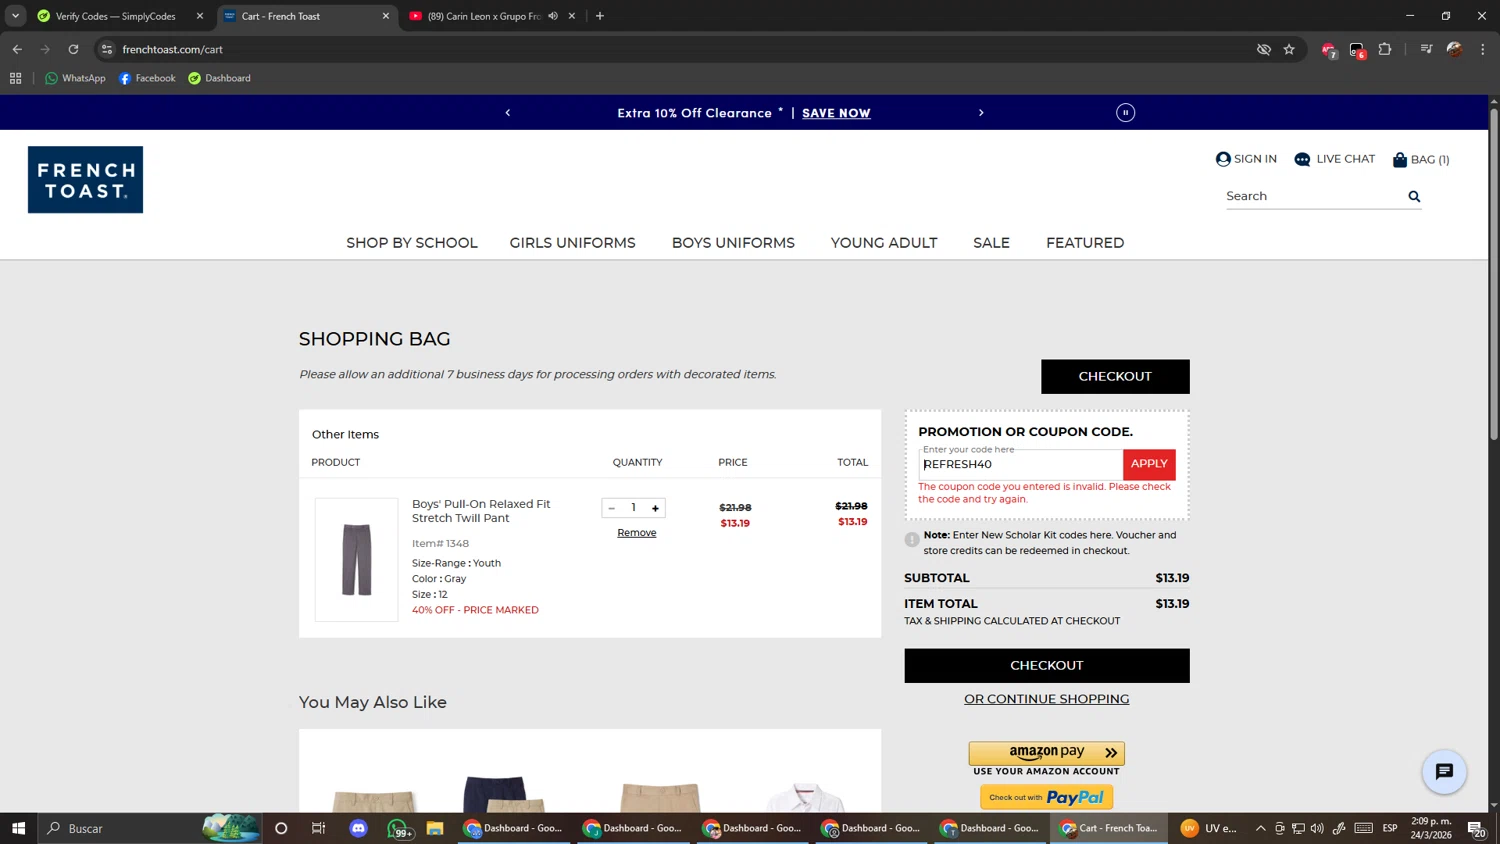Open the browser extensions puzzle icon
The image size is (1500, 844).
(1385, 49)
